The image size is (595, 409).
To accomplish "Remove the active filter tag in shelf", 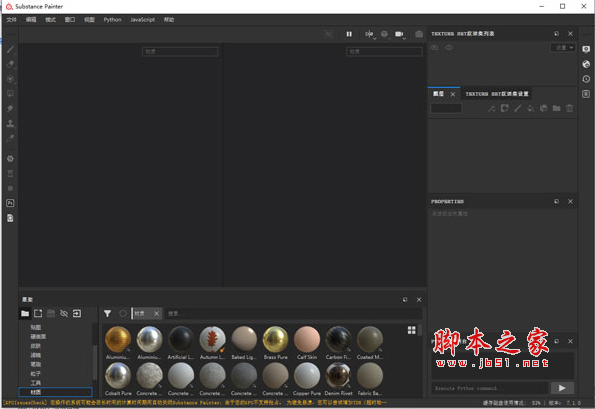I will click(x=156, y=313).
